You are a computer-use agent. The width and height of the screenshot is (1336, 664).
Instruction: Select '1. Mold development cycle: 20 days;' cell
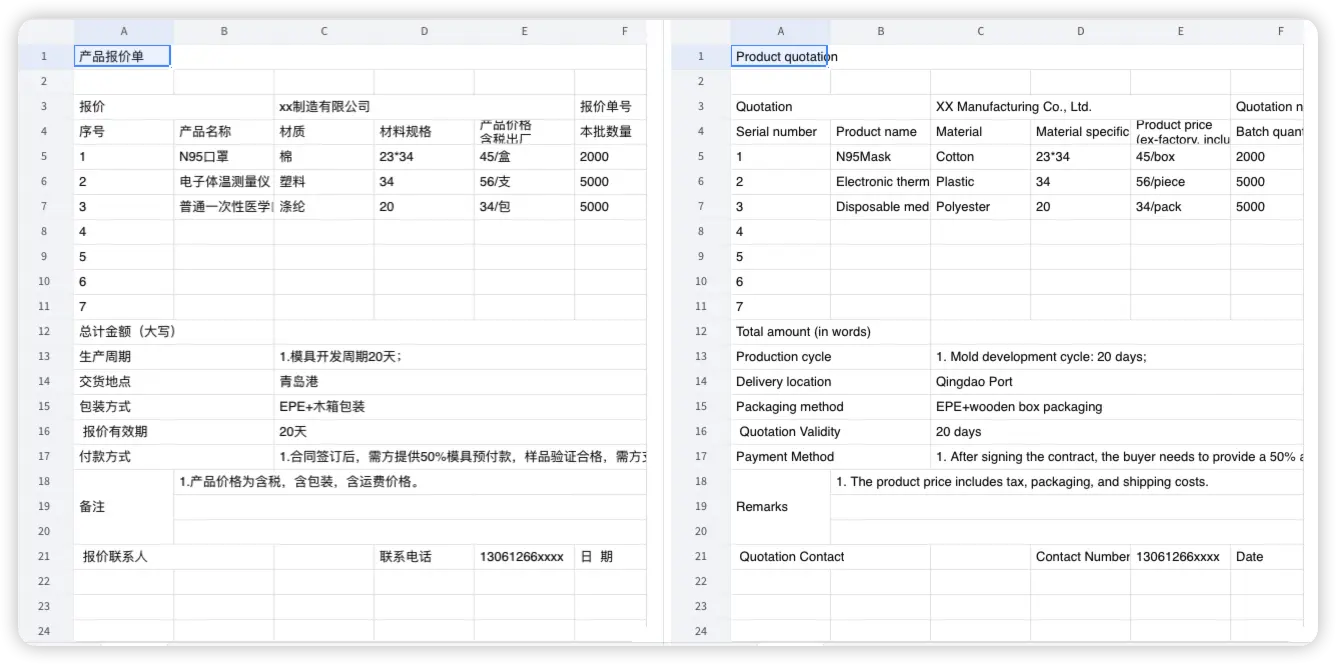click(x=1117, y=356)
